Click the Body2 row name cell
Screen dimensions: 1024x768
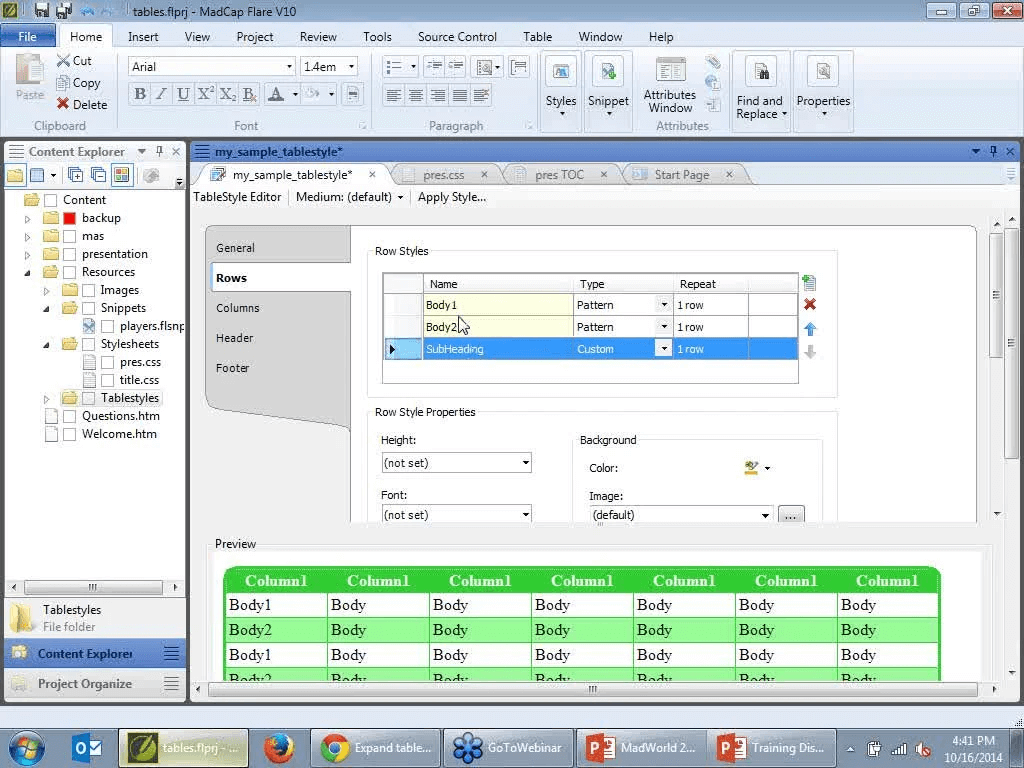(498, 327)
